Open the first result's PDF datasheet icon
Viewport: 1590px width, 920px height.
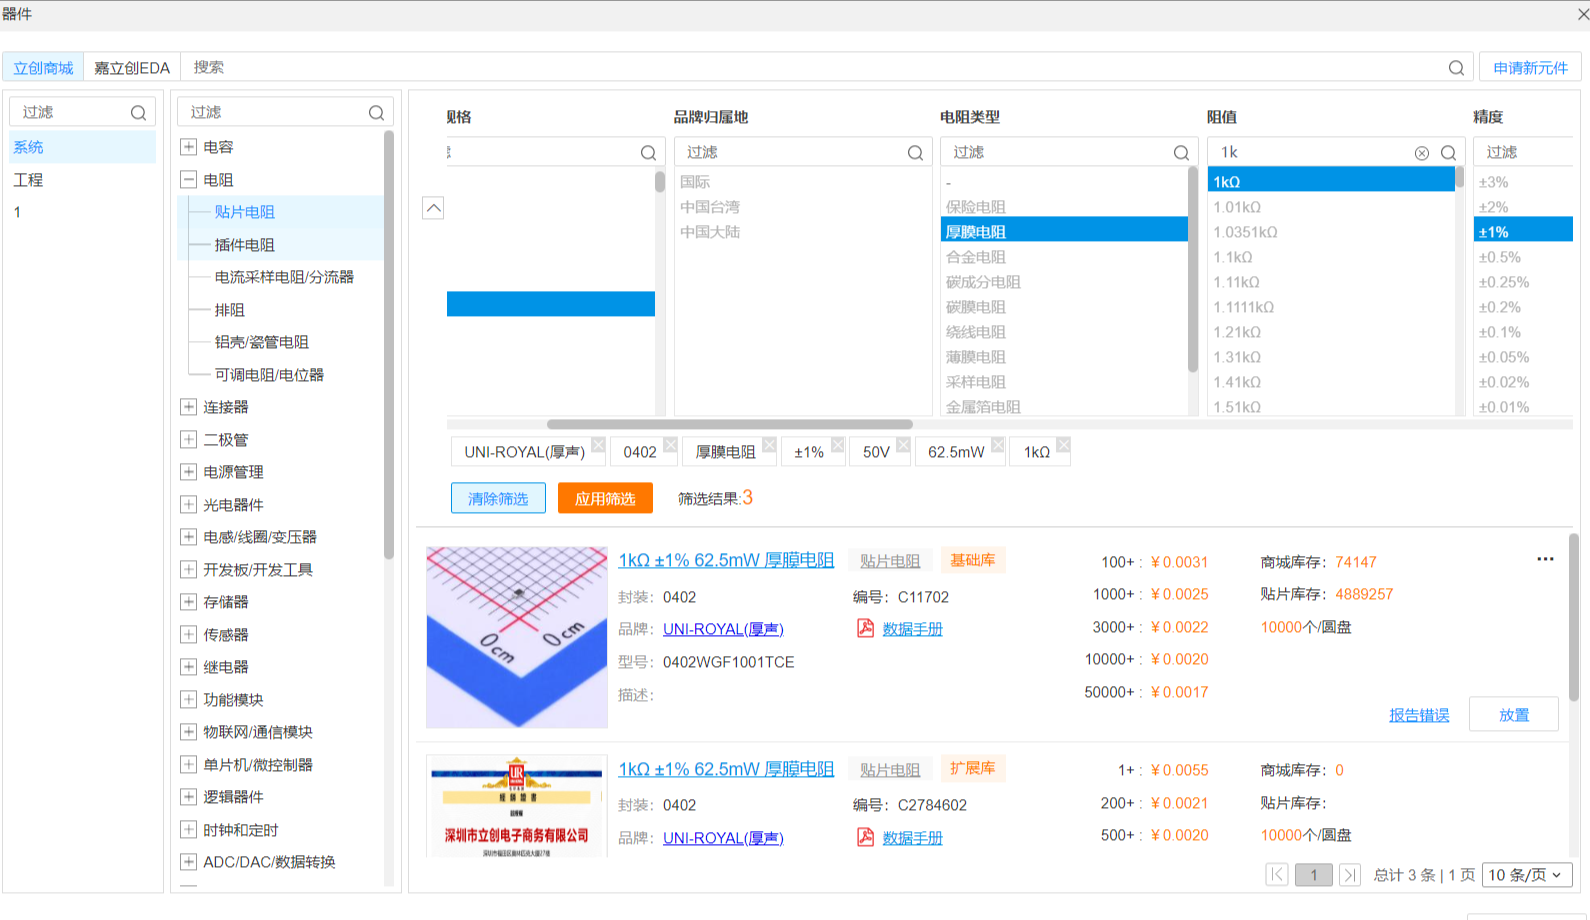pos(865,628)
